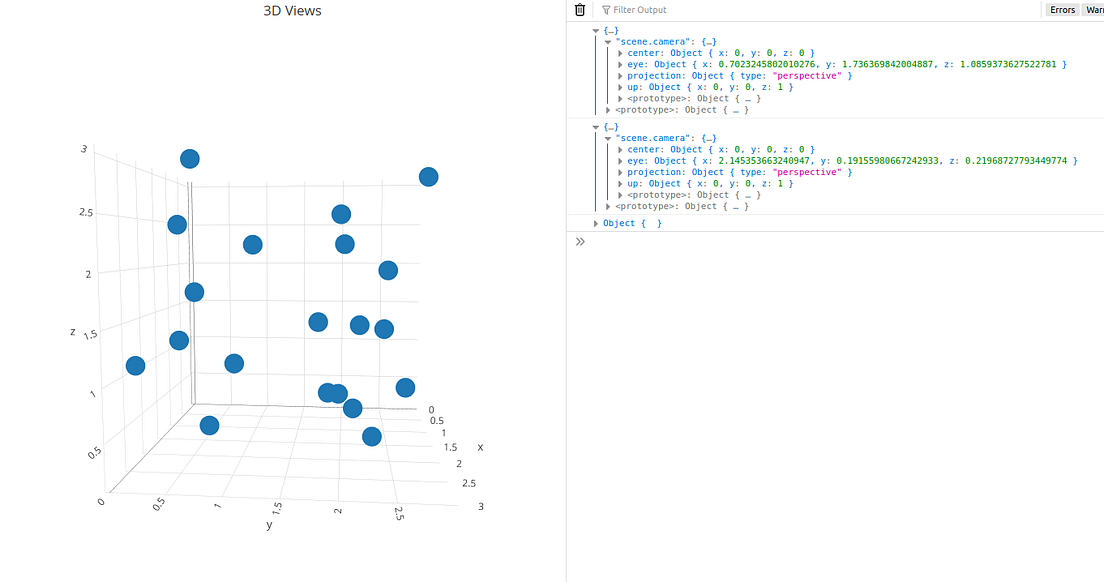This screenshot has height=582, width=1104.
Task: Collapse the second logged {…} object
Action: pyautogui.click(x=597, y=126)
